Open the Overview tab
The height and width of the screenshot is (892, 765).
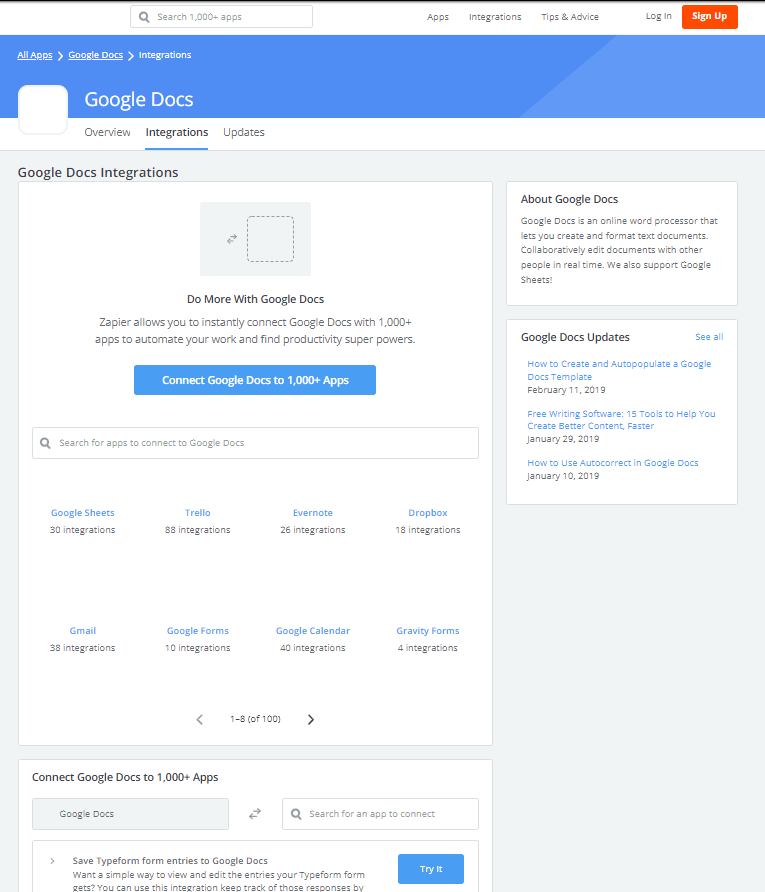(x=107, y=132)
